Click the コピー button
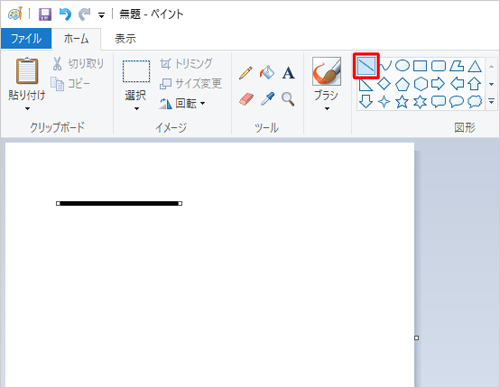 coord(70,84)
